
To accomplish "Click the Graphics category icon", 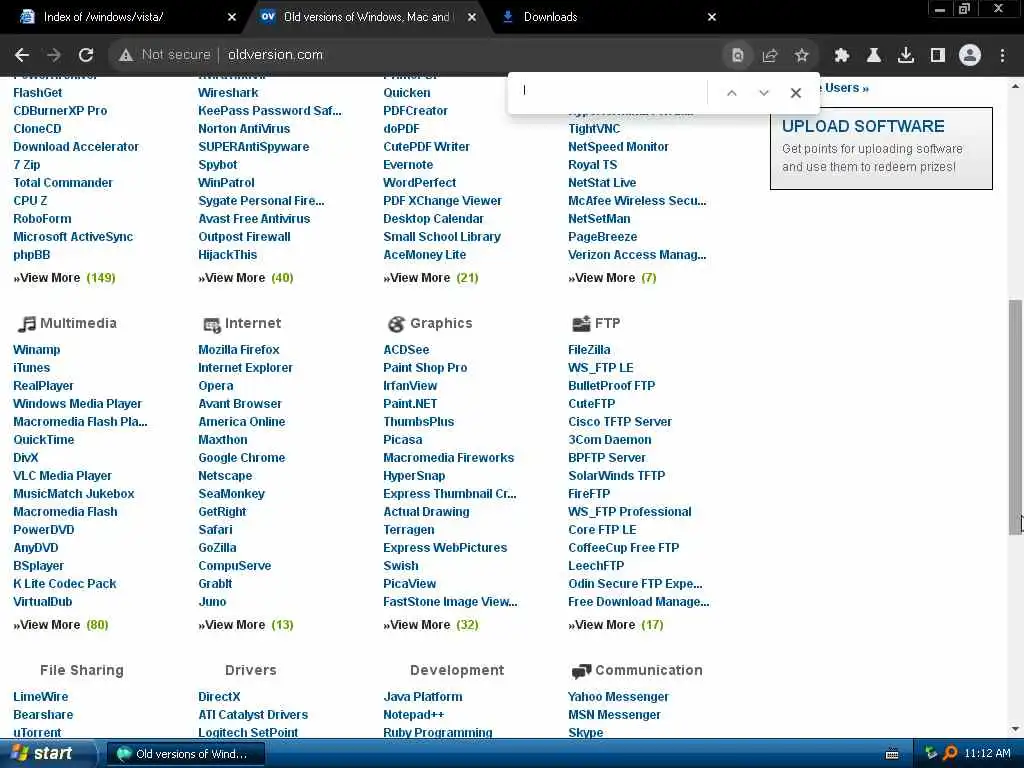I will (396, 324).
